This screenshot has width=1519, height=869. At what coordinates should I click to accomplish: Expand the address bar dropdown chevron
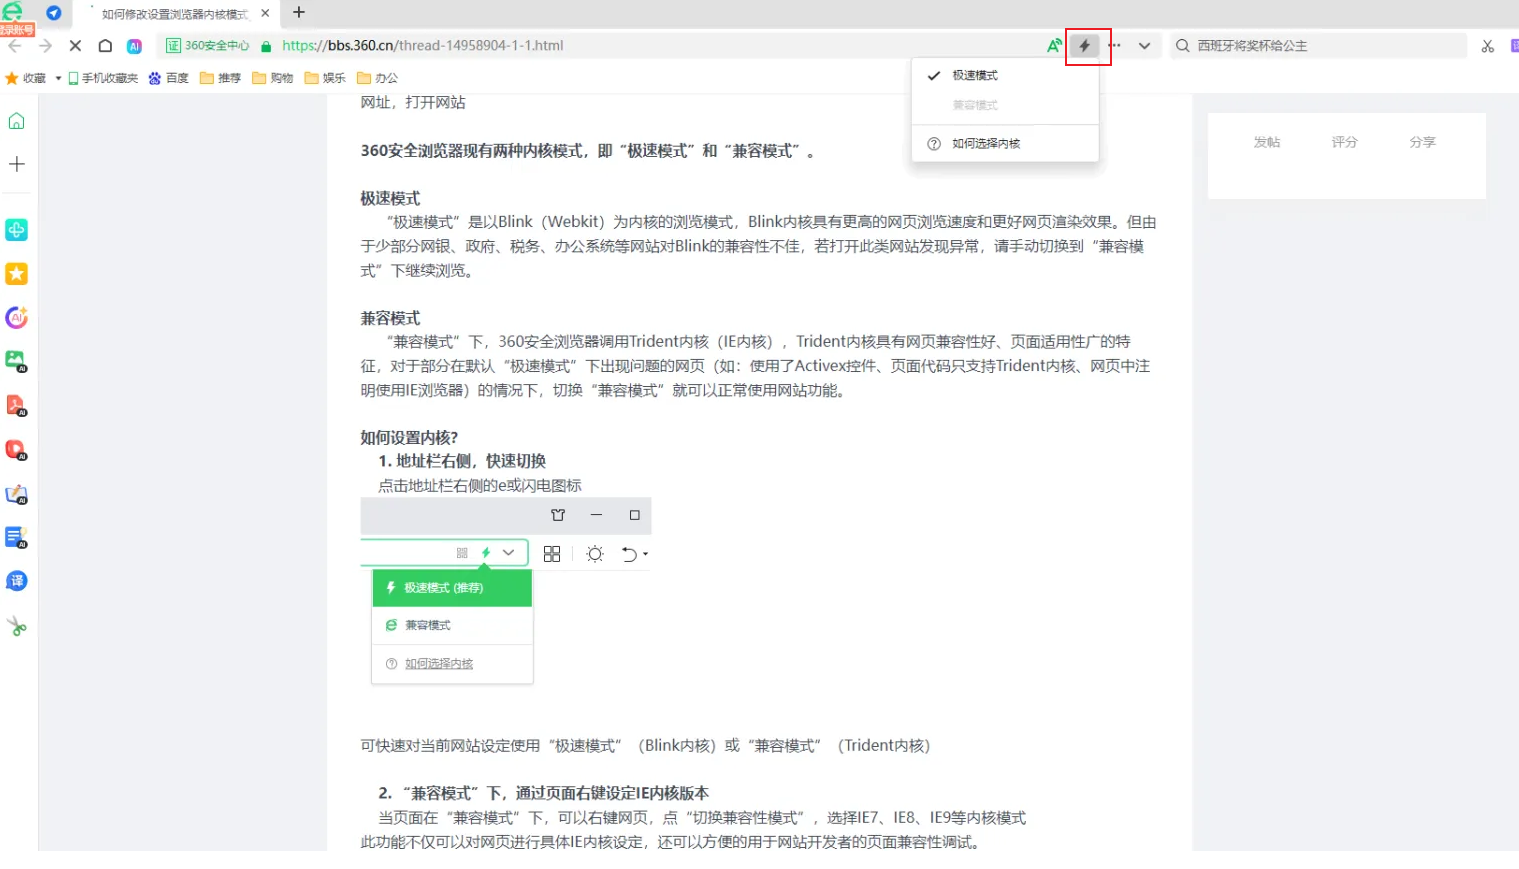1144,46
